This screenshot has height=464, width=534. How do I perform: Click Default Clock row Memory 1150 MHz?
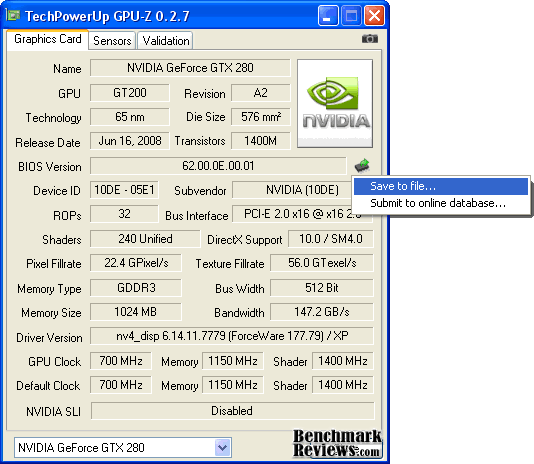[233, 385]
